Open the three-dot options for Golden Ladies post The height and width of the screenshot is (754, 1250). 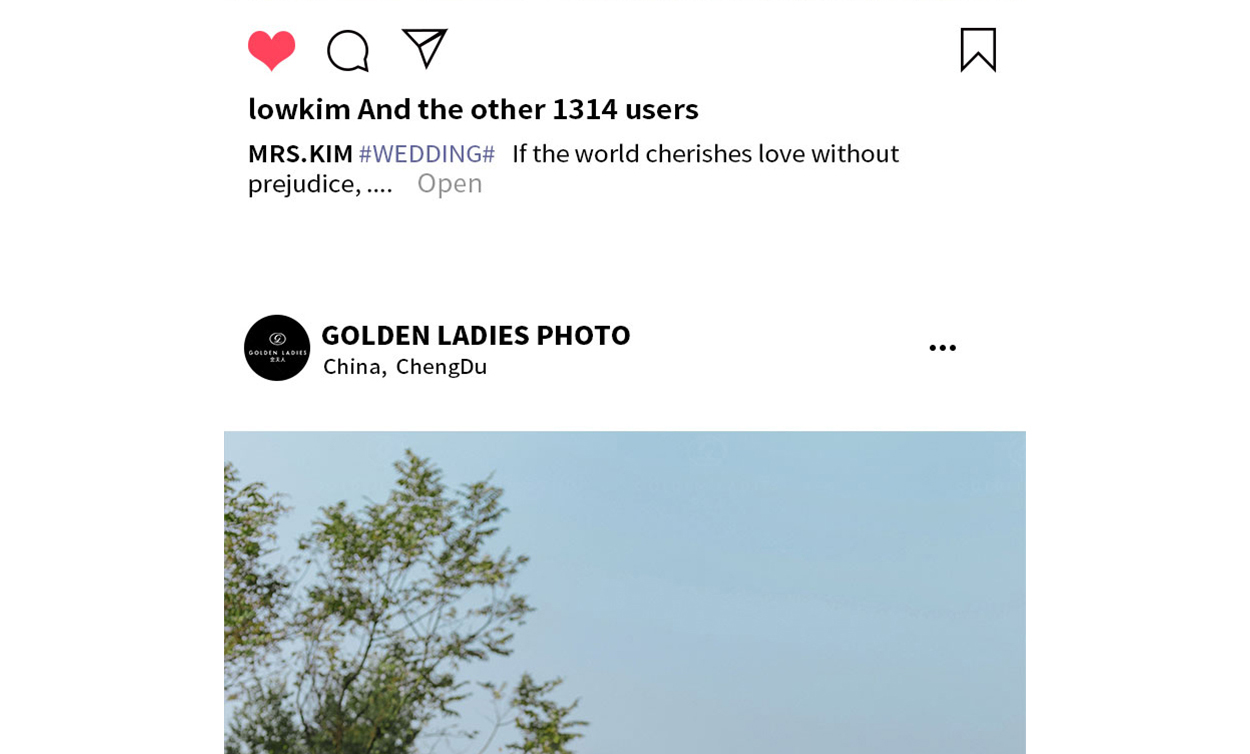tap(942, 348)
